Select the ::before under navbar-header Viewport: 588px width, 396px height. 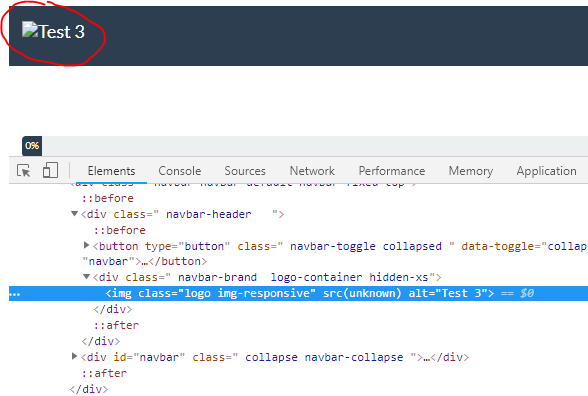click(x=120, y=230)
